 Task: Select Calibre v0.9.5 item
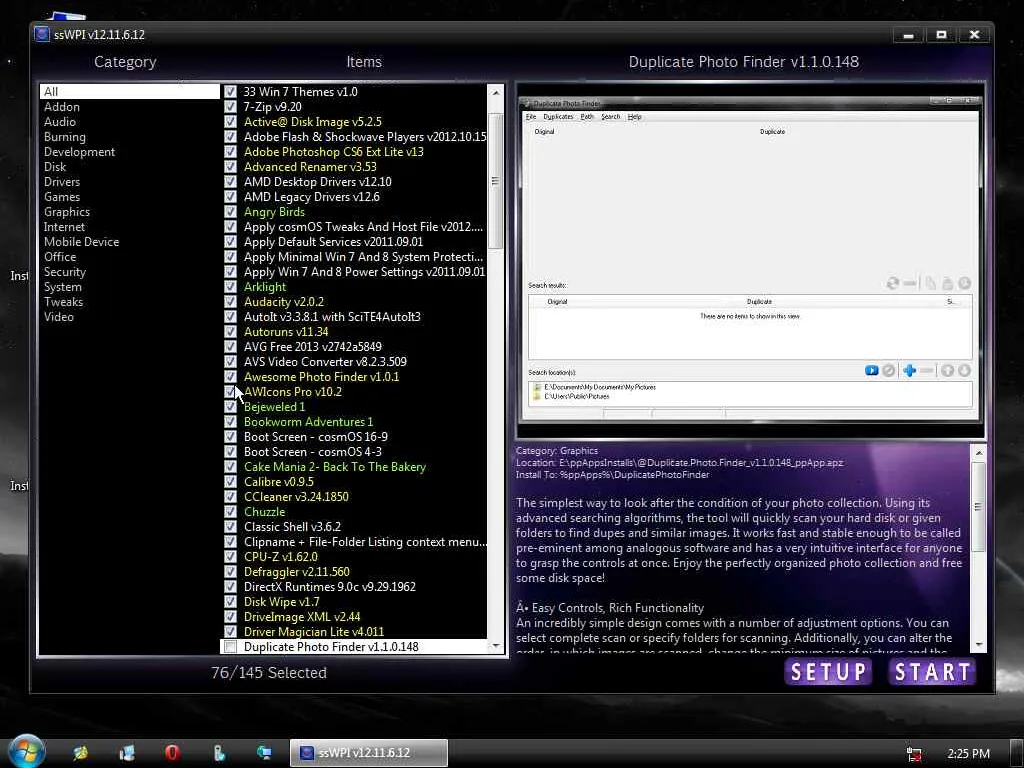coord(278,482)
